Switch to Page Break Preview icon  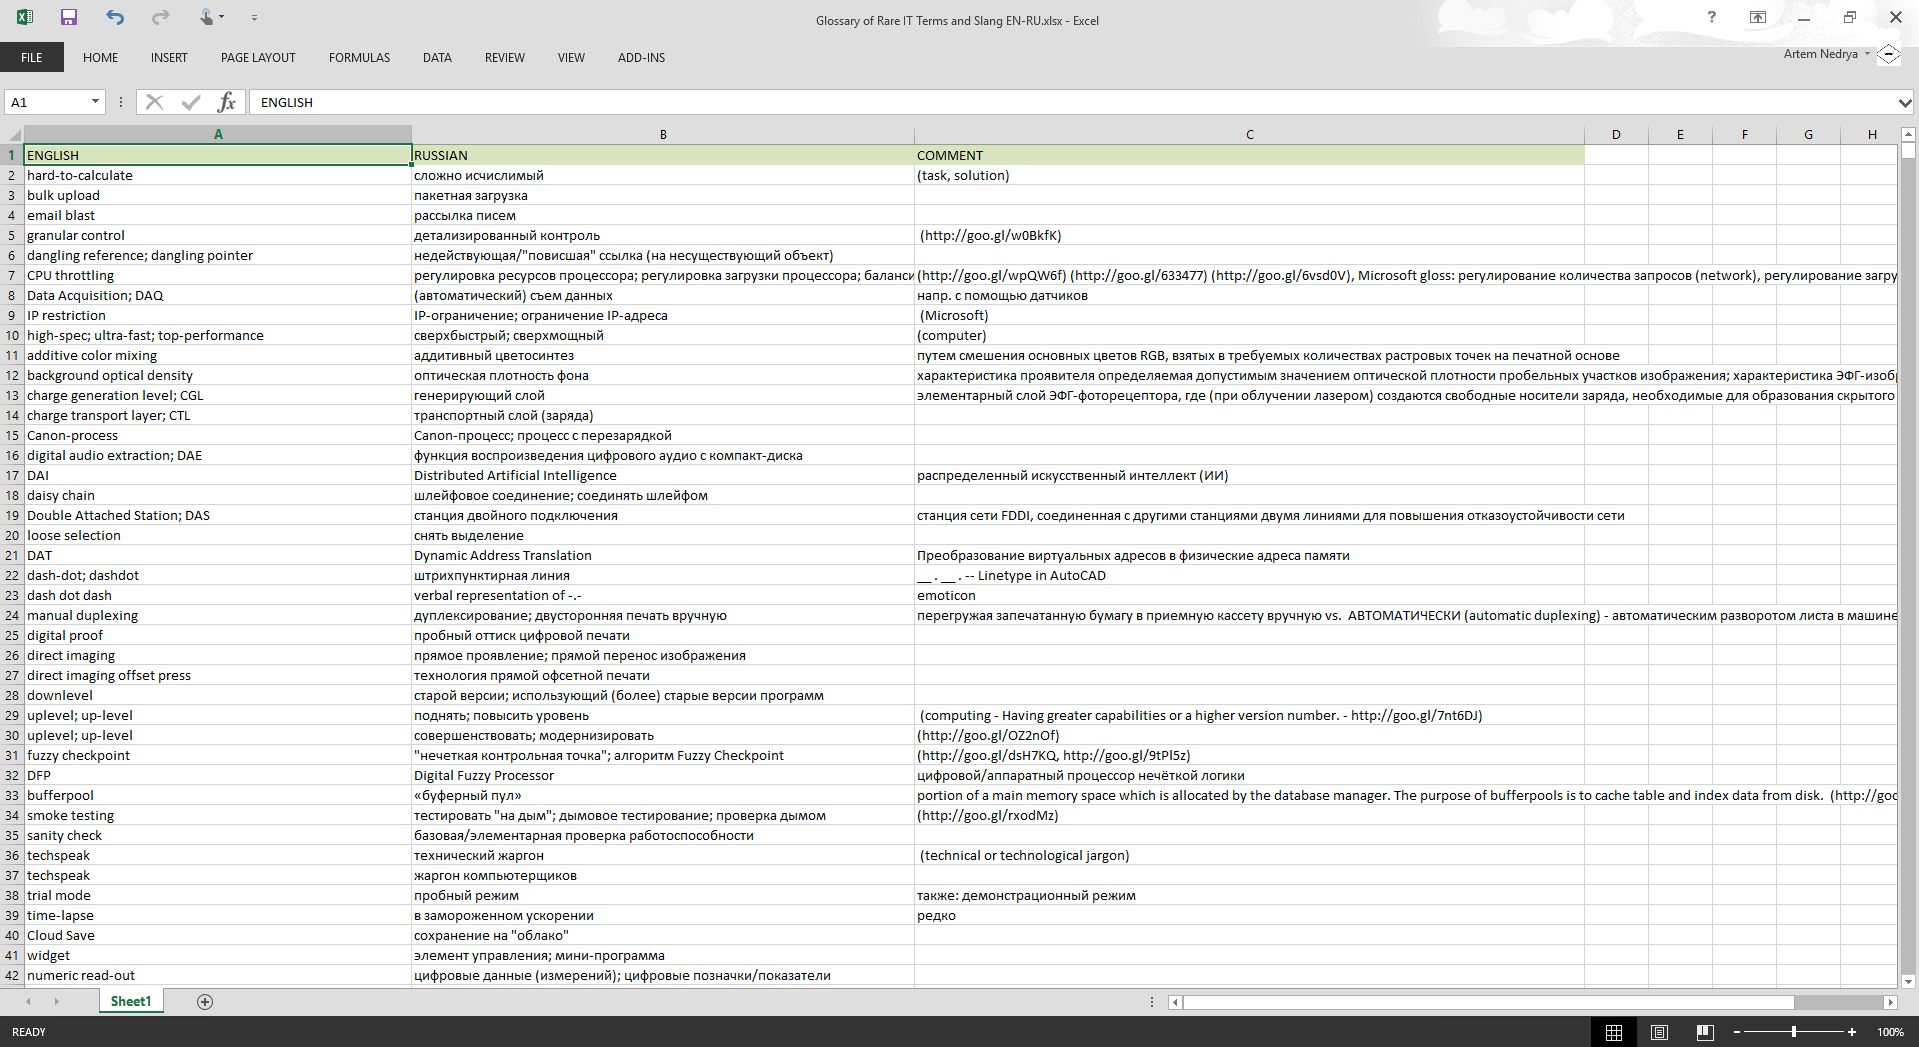coord(1705,1032)
